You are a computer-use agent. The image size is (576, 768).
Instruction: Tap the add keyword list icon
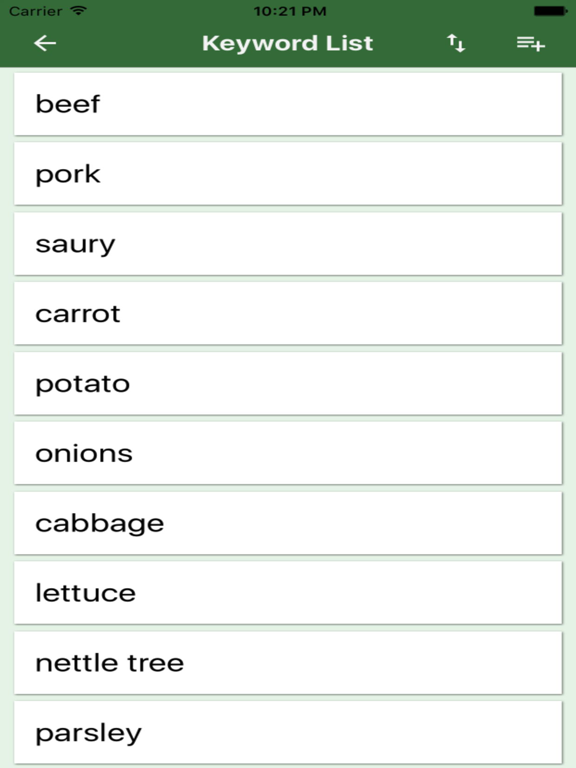(530, 43)
